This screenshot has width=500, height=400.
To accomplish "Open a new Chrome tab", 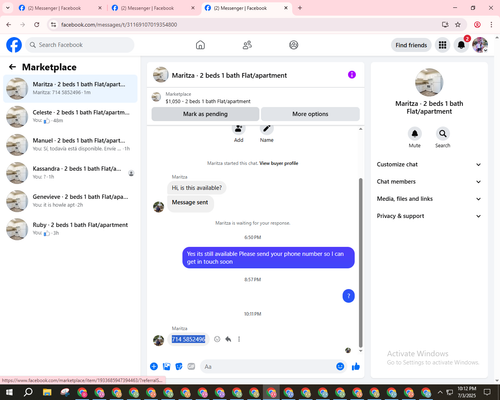I will (x=300, y=8).
